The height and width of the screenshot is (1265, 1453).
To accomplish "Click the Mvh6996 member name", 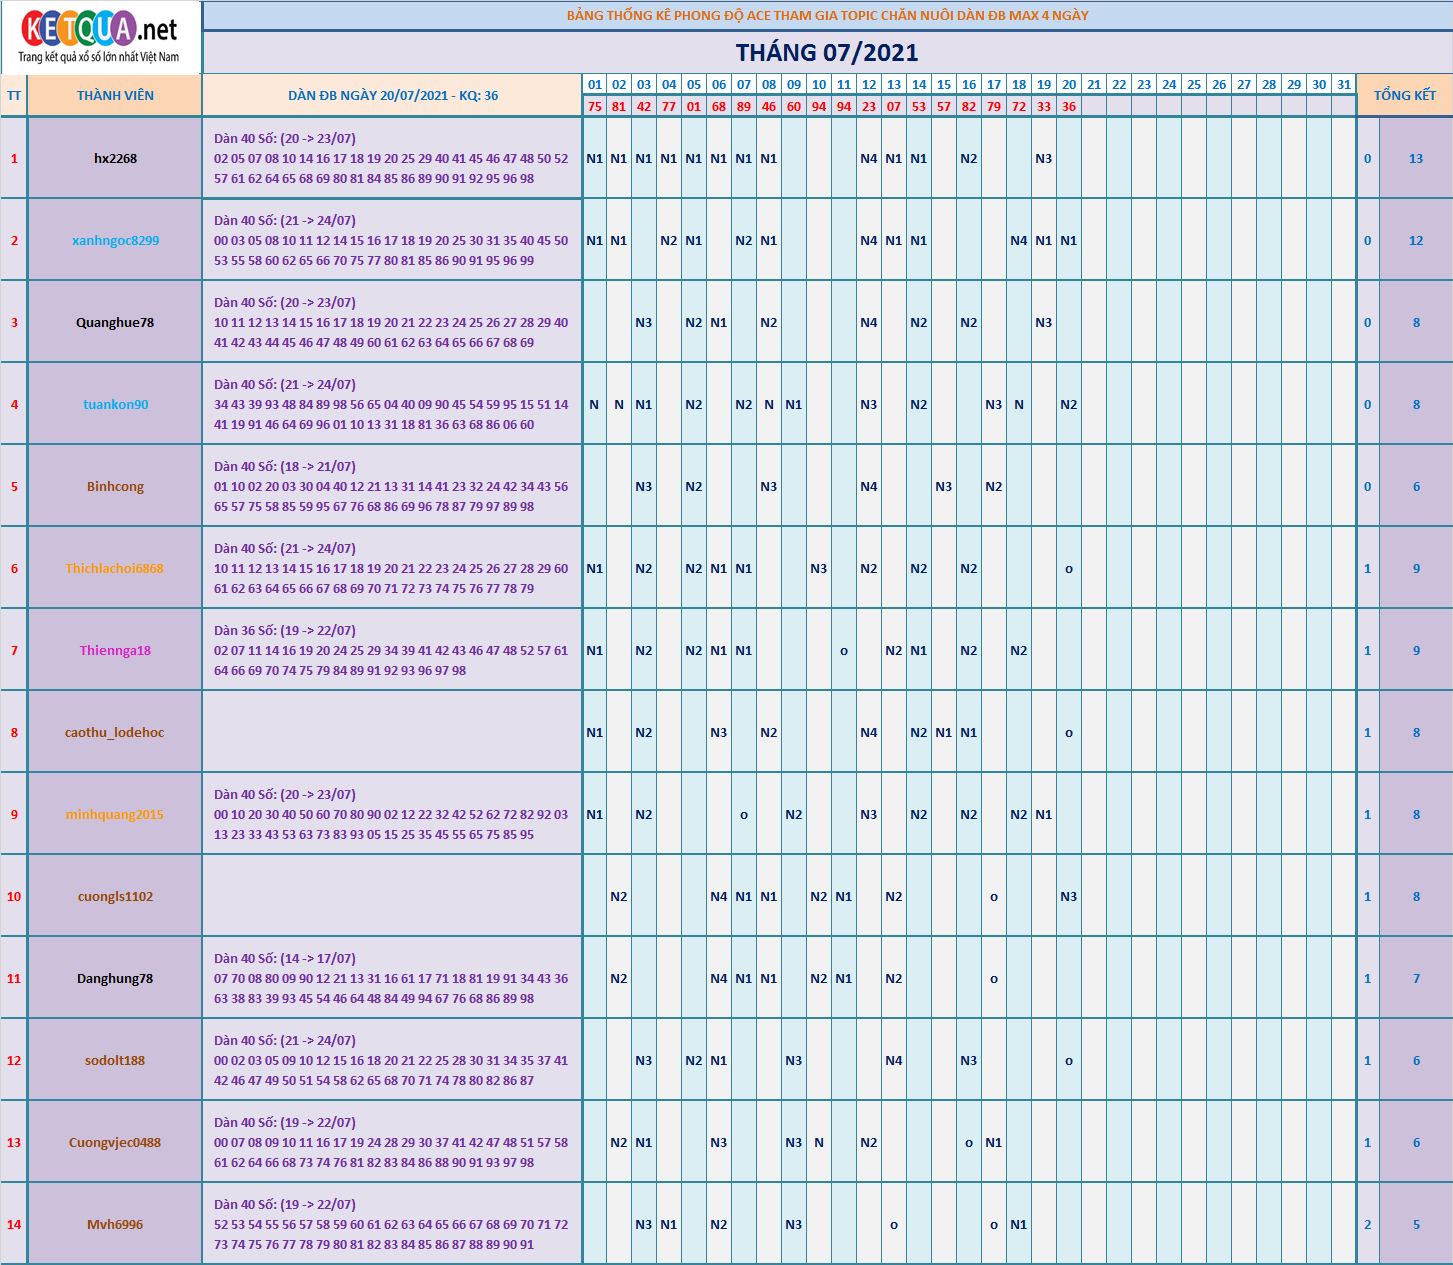I will [115, 1225].
